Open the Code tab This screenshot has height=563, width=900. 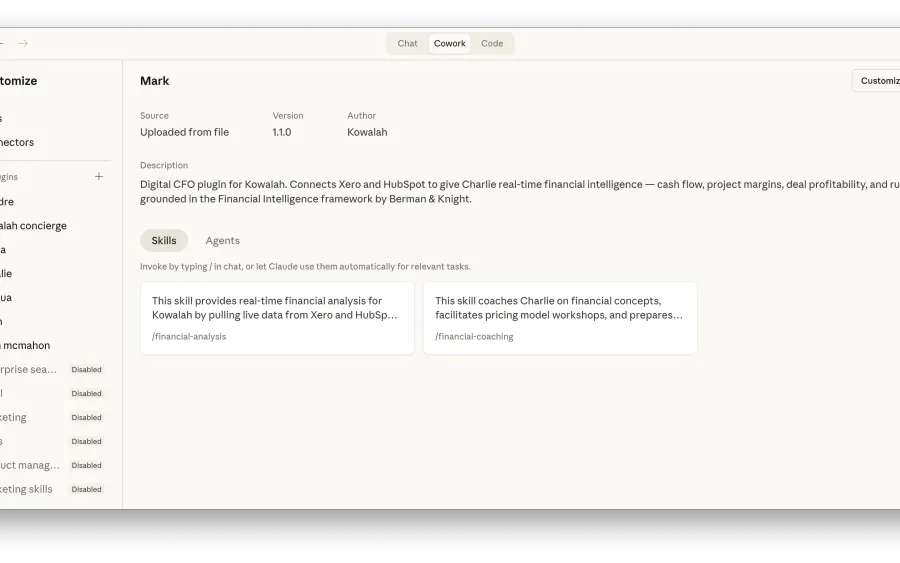tap(492, 44)
